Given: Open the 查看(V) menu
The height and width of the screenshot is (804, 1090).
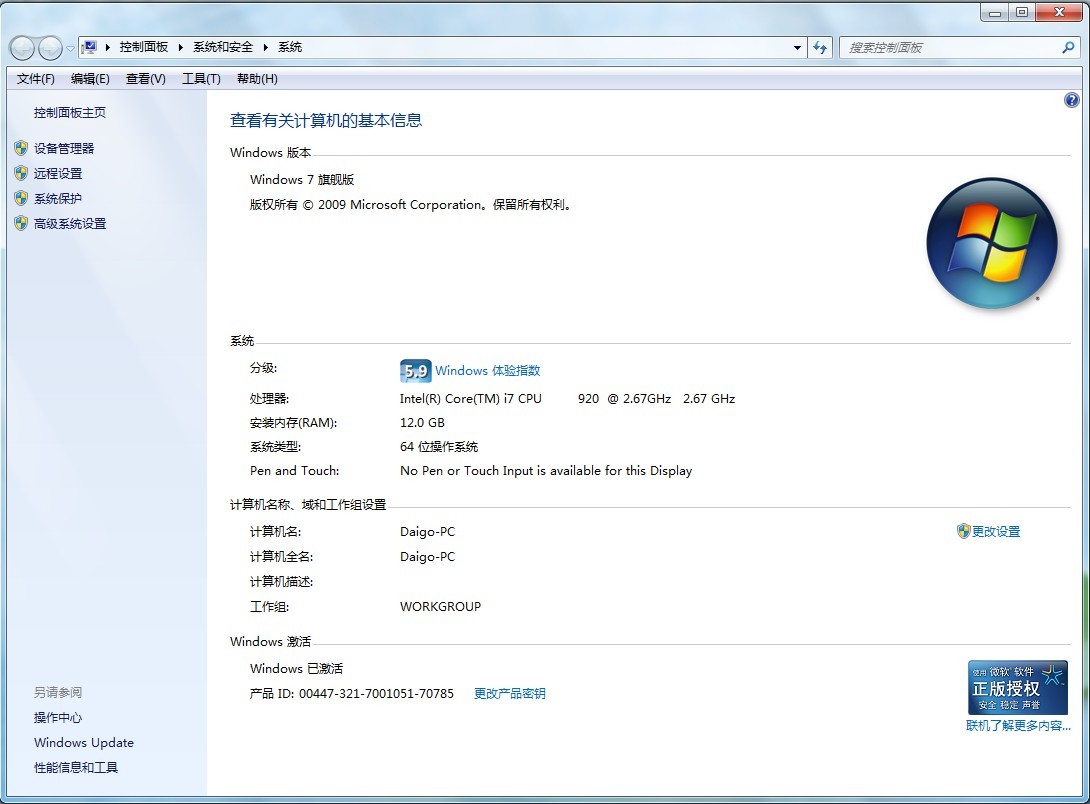Looking at the screenshot, I should [x=145, y=79].
